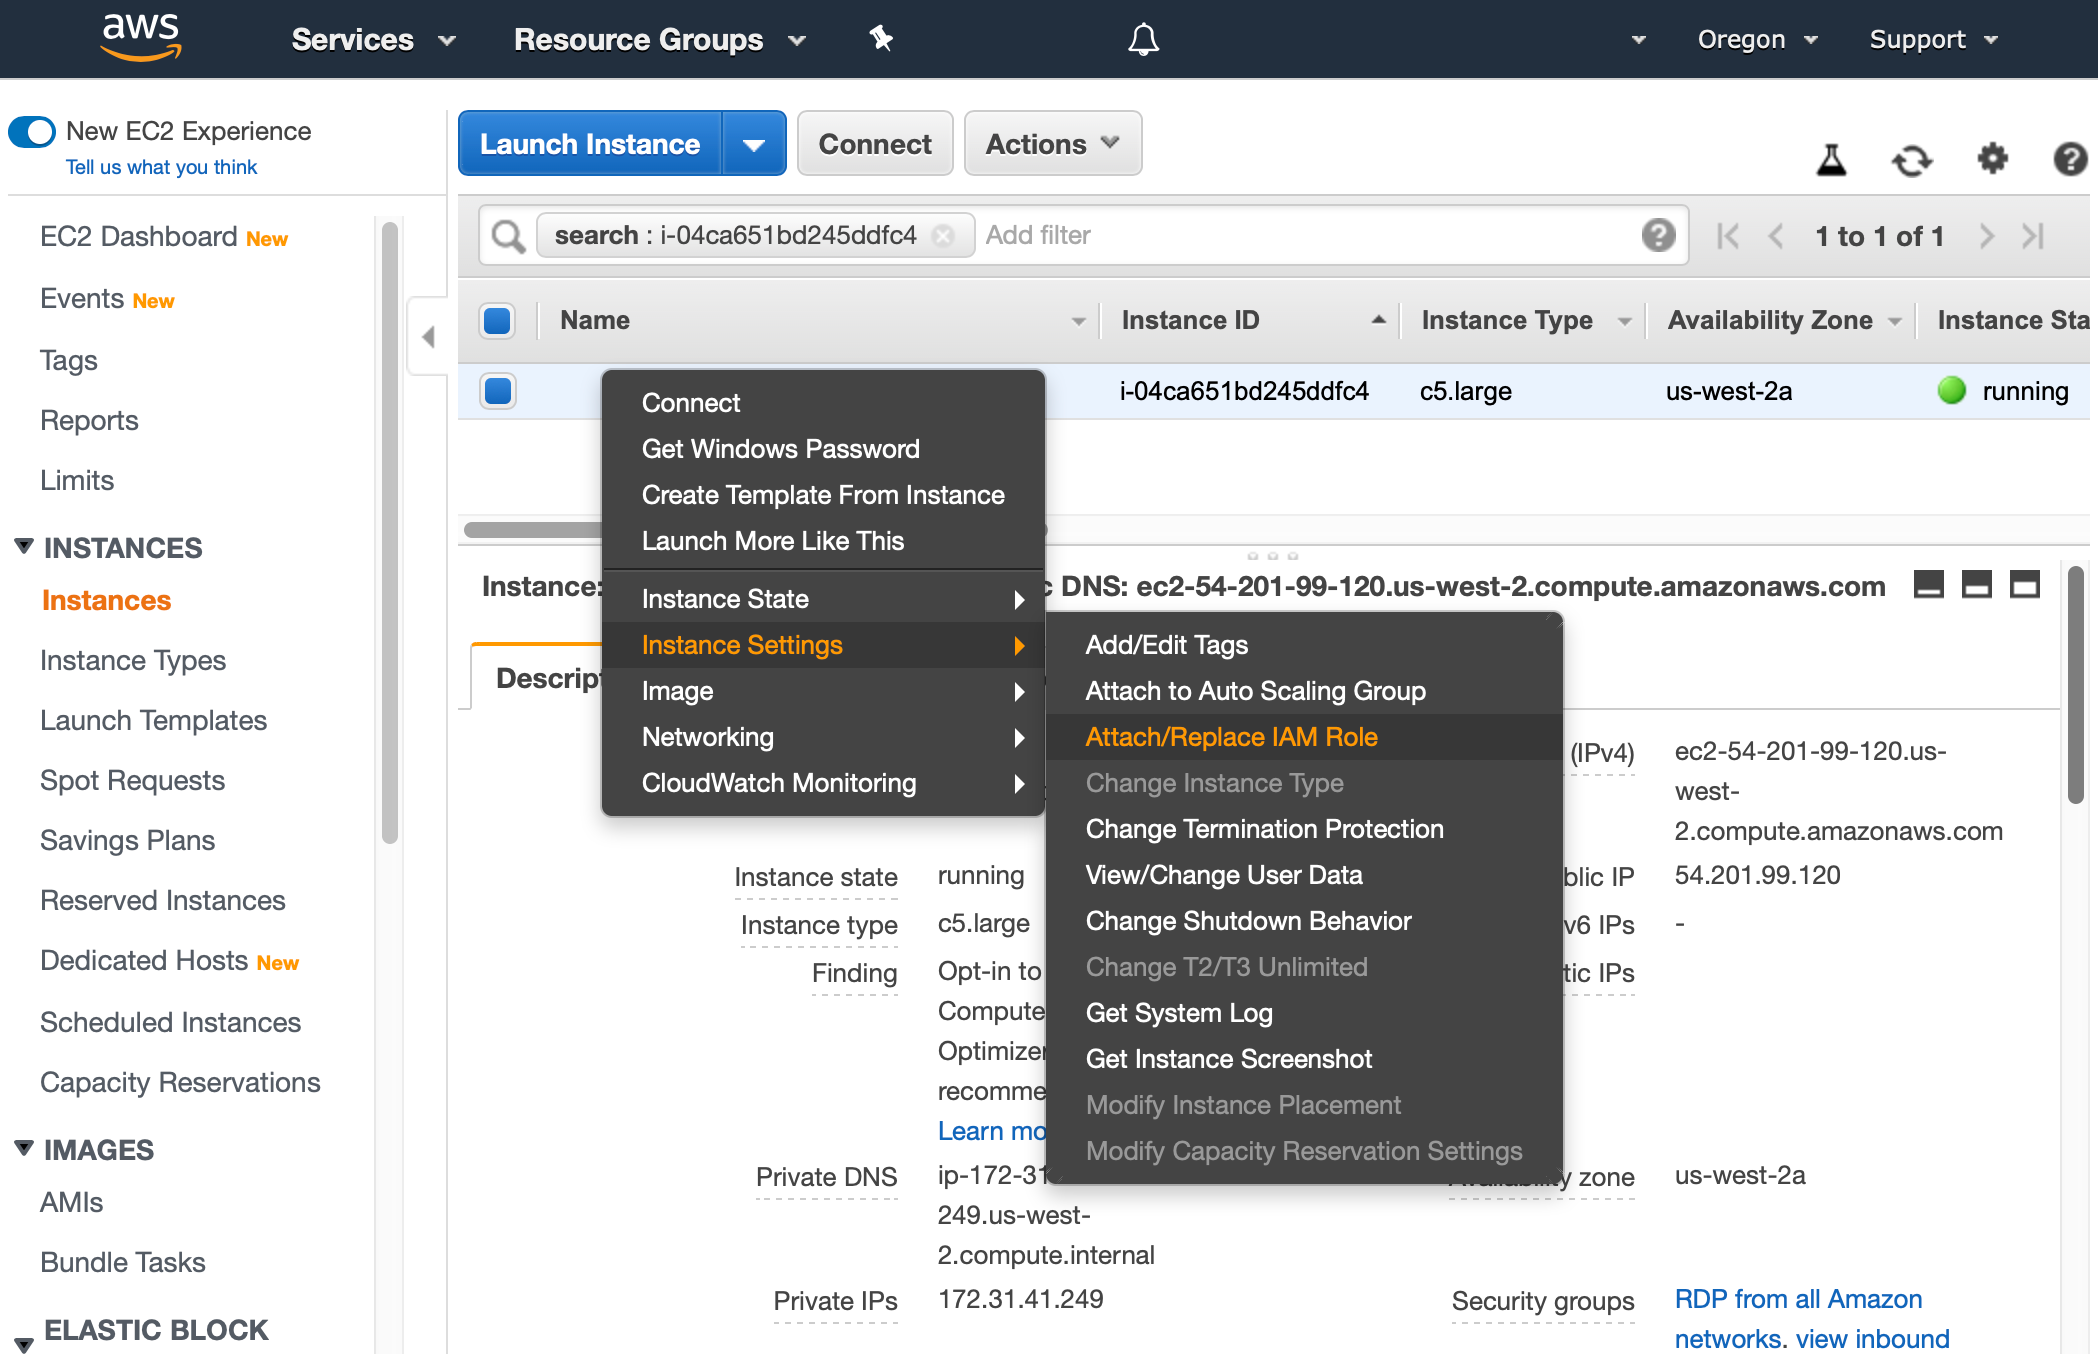Open the Tell us what you think link
Viewport: 2098px width, 1368px height.
[161, 167]
